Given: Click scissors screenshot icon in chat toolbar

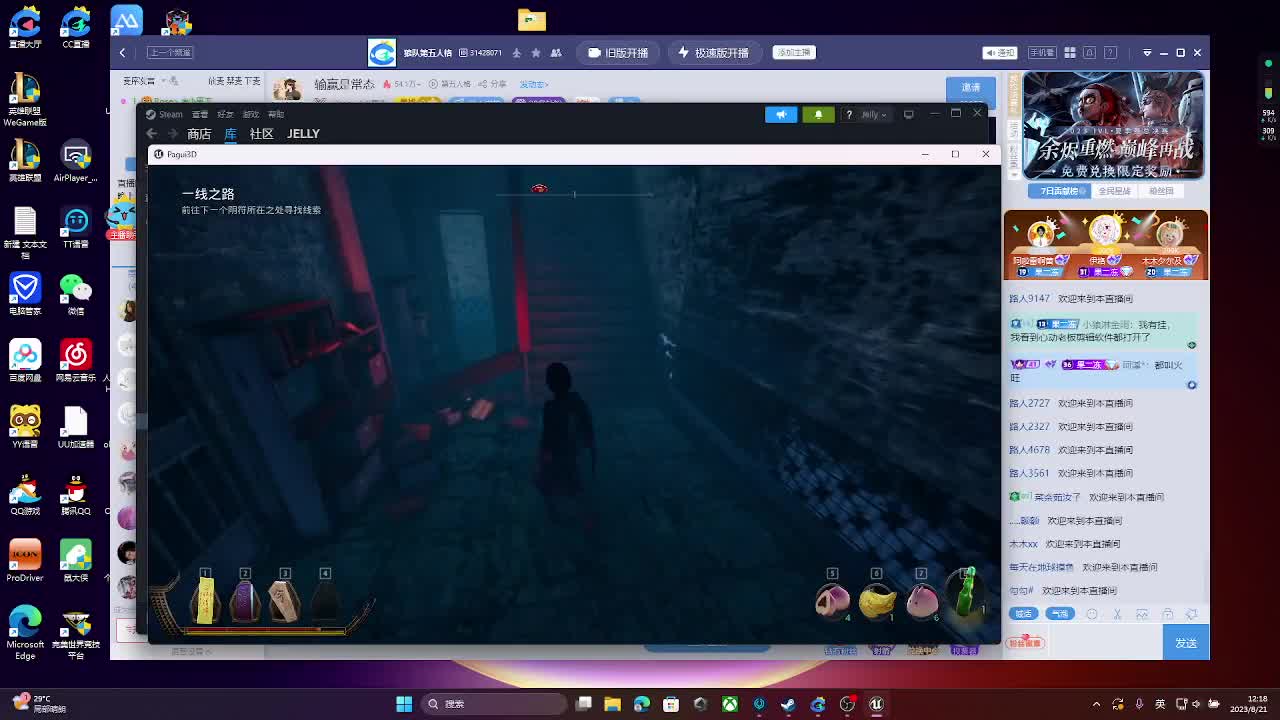Looking at the screenshot, I should 1117,614.
